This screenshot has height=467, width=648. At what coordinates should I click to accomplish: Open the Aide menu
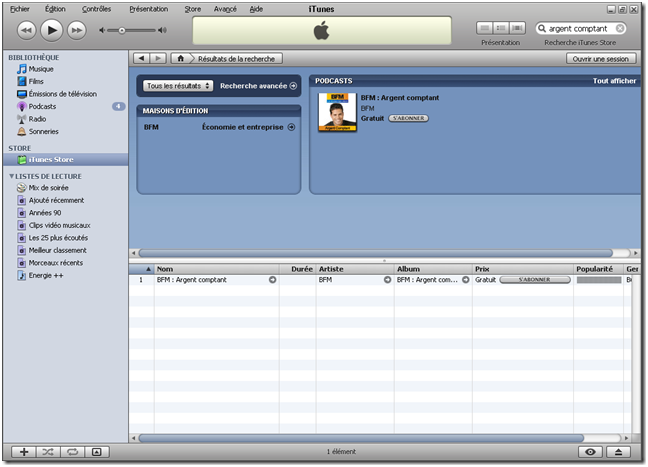point(256,9)
